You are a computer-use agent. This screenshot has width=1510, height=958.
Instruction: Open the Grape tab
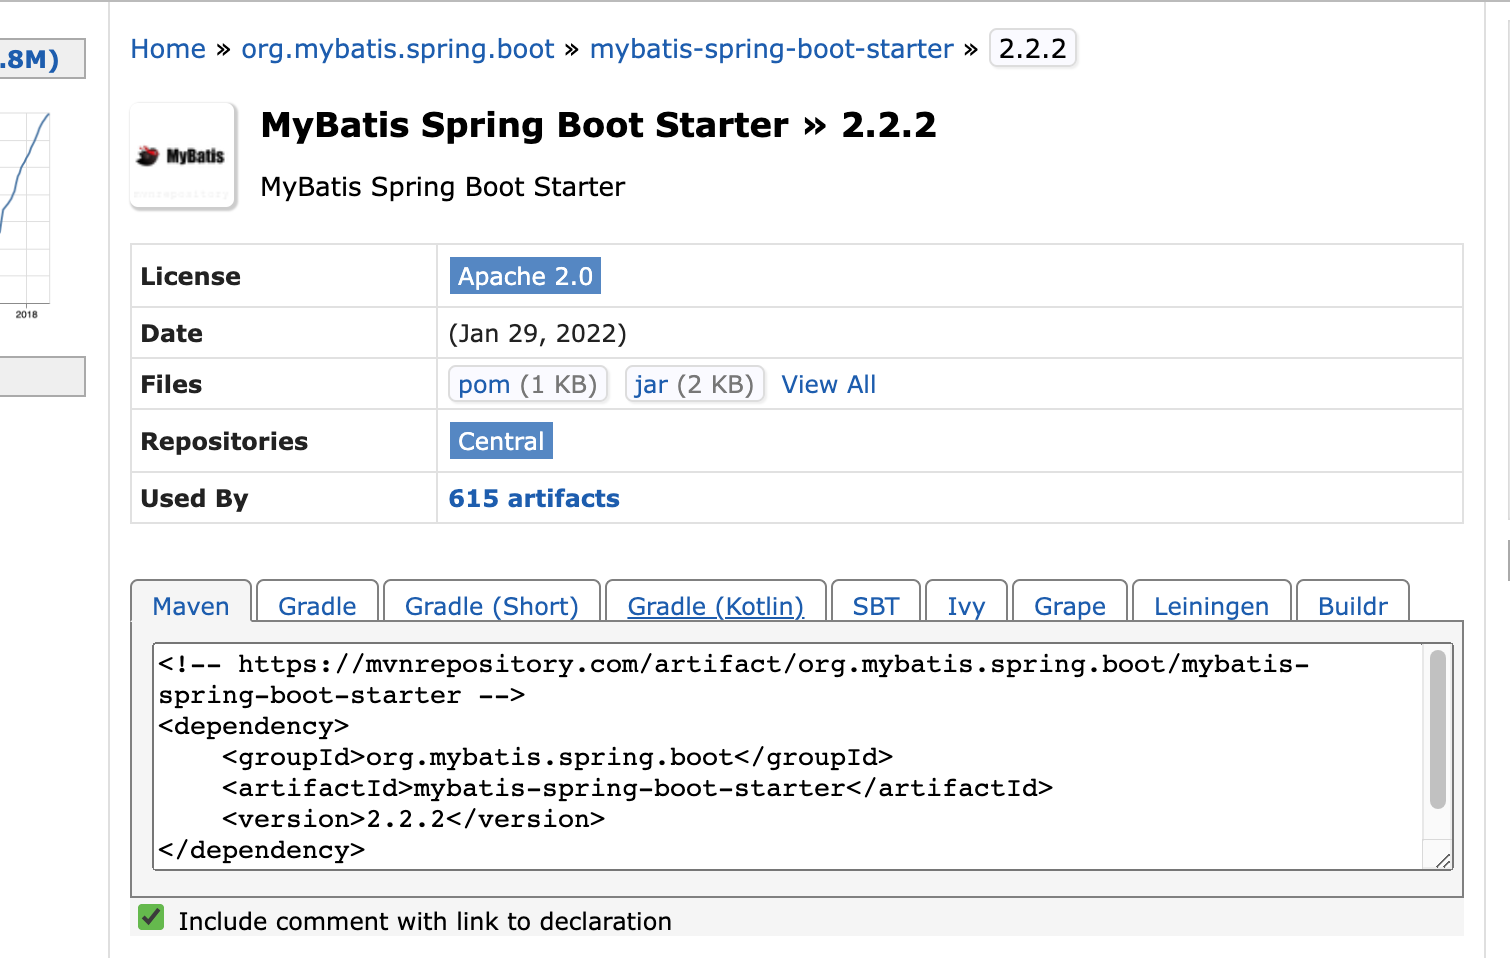click(1069, 606)
